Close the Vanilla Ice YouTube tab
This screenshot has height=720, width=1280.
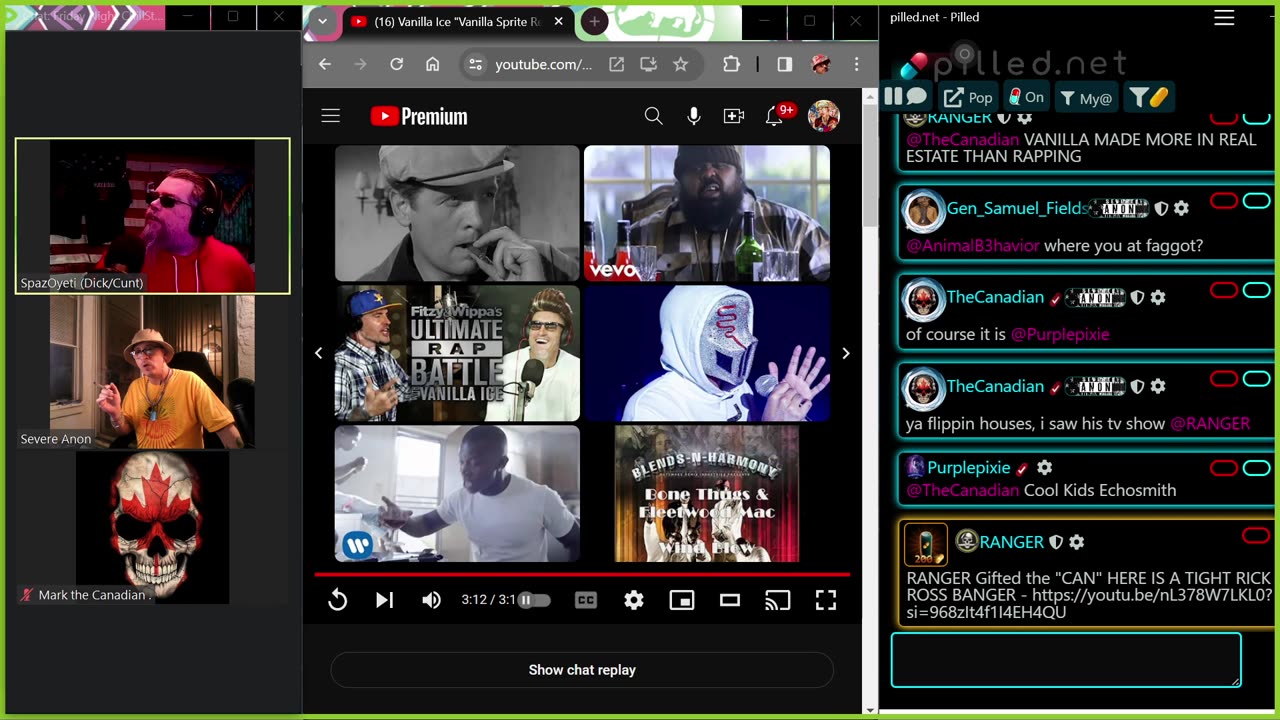point(559,22)
